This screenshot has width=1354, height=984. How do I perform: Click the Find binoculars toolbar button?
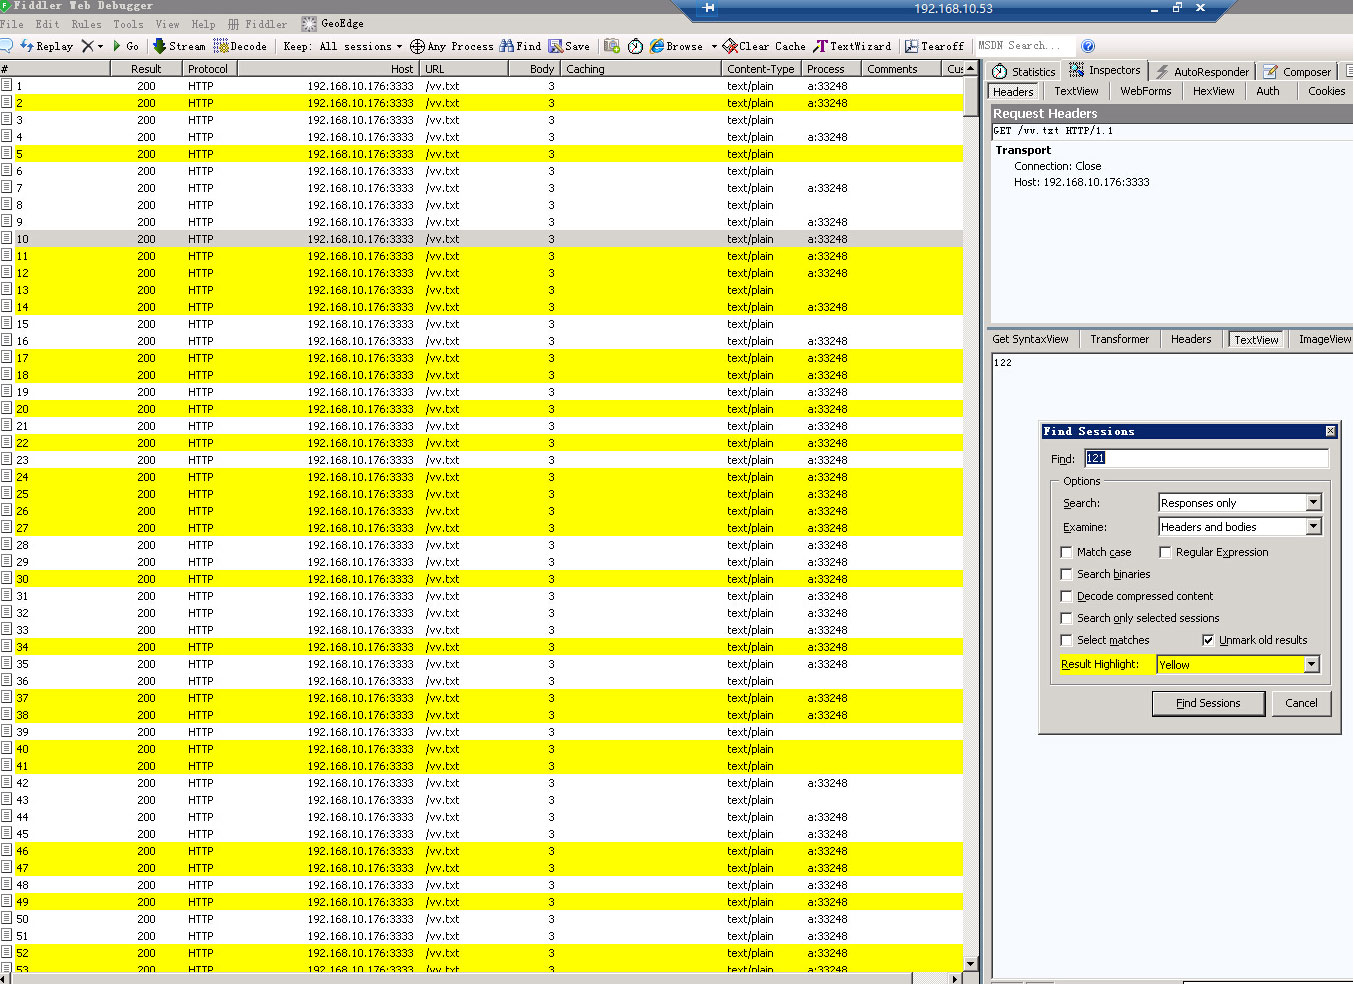pyautogui.click(x=521, y=46)
